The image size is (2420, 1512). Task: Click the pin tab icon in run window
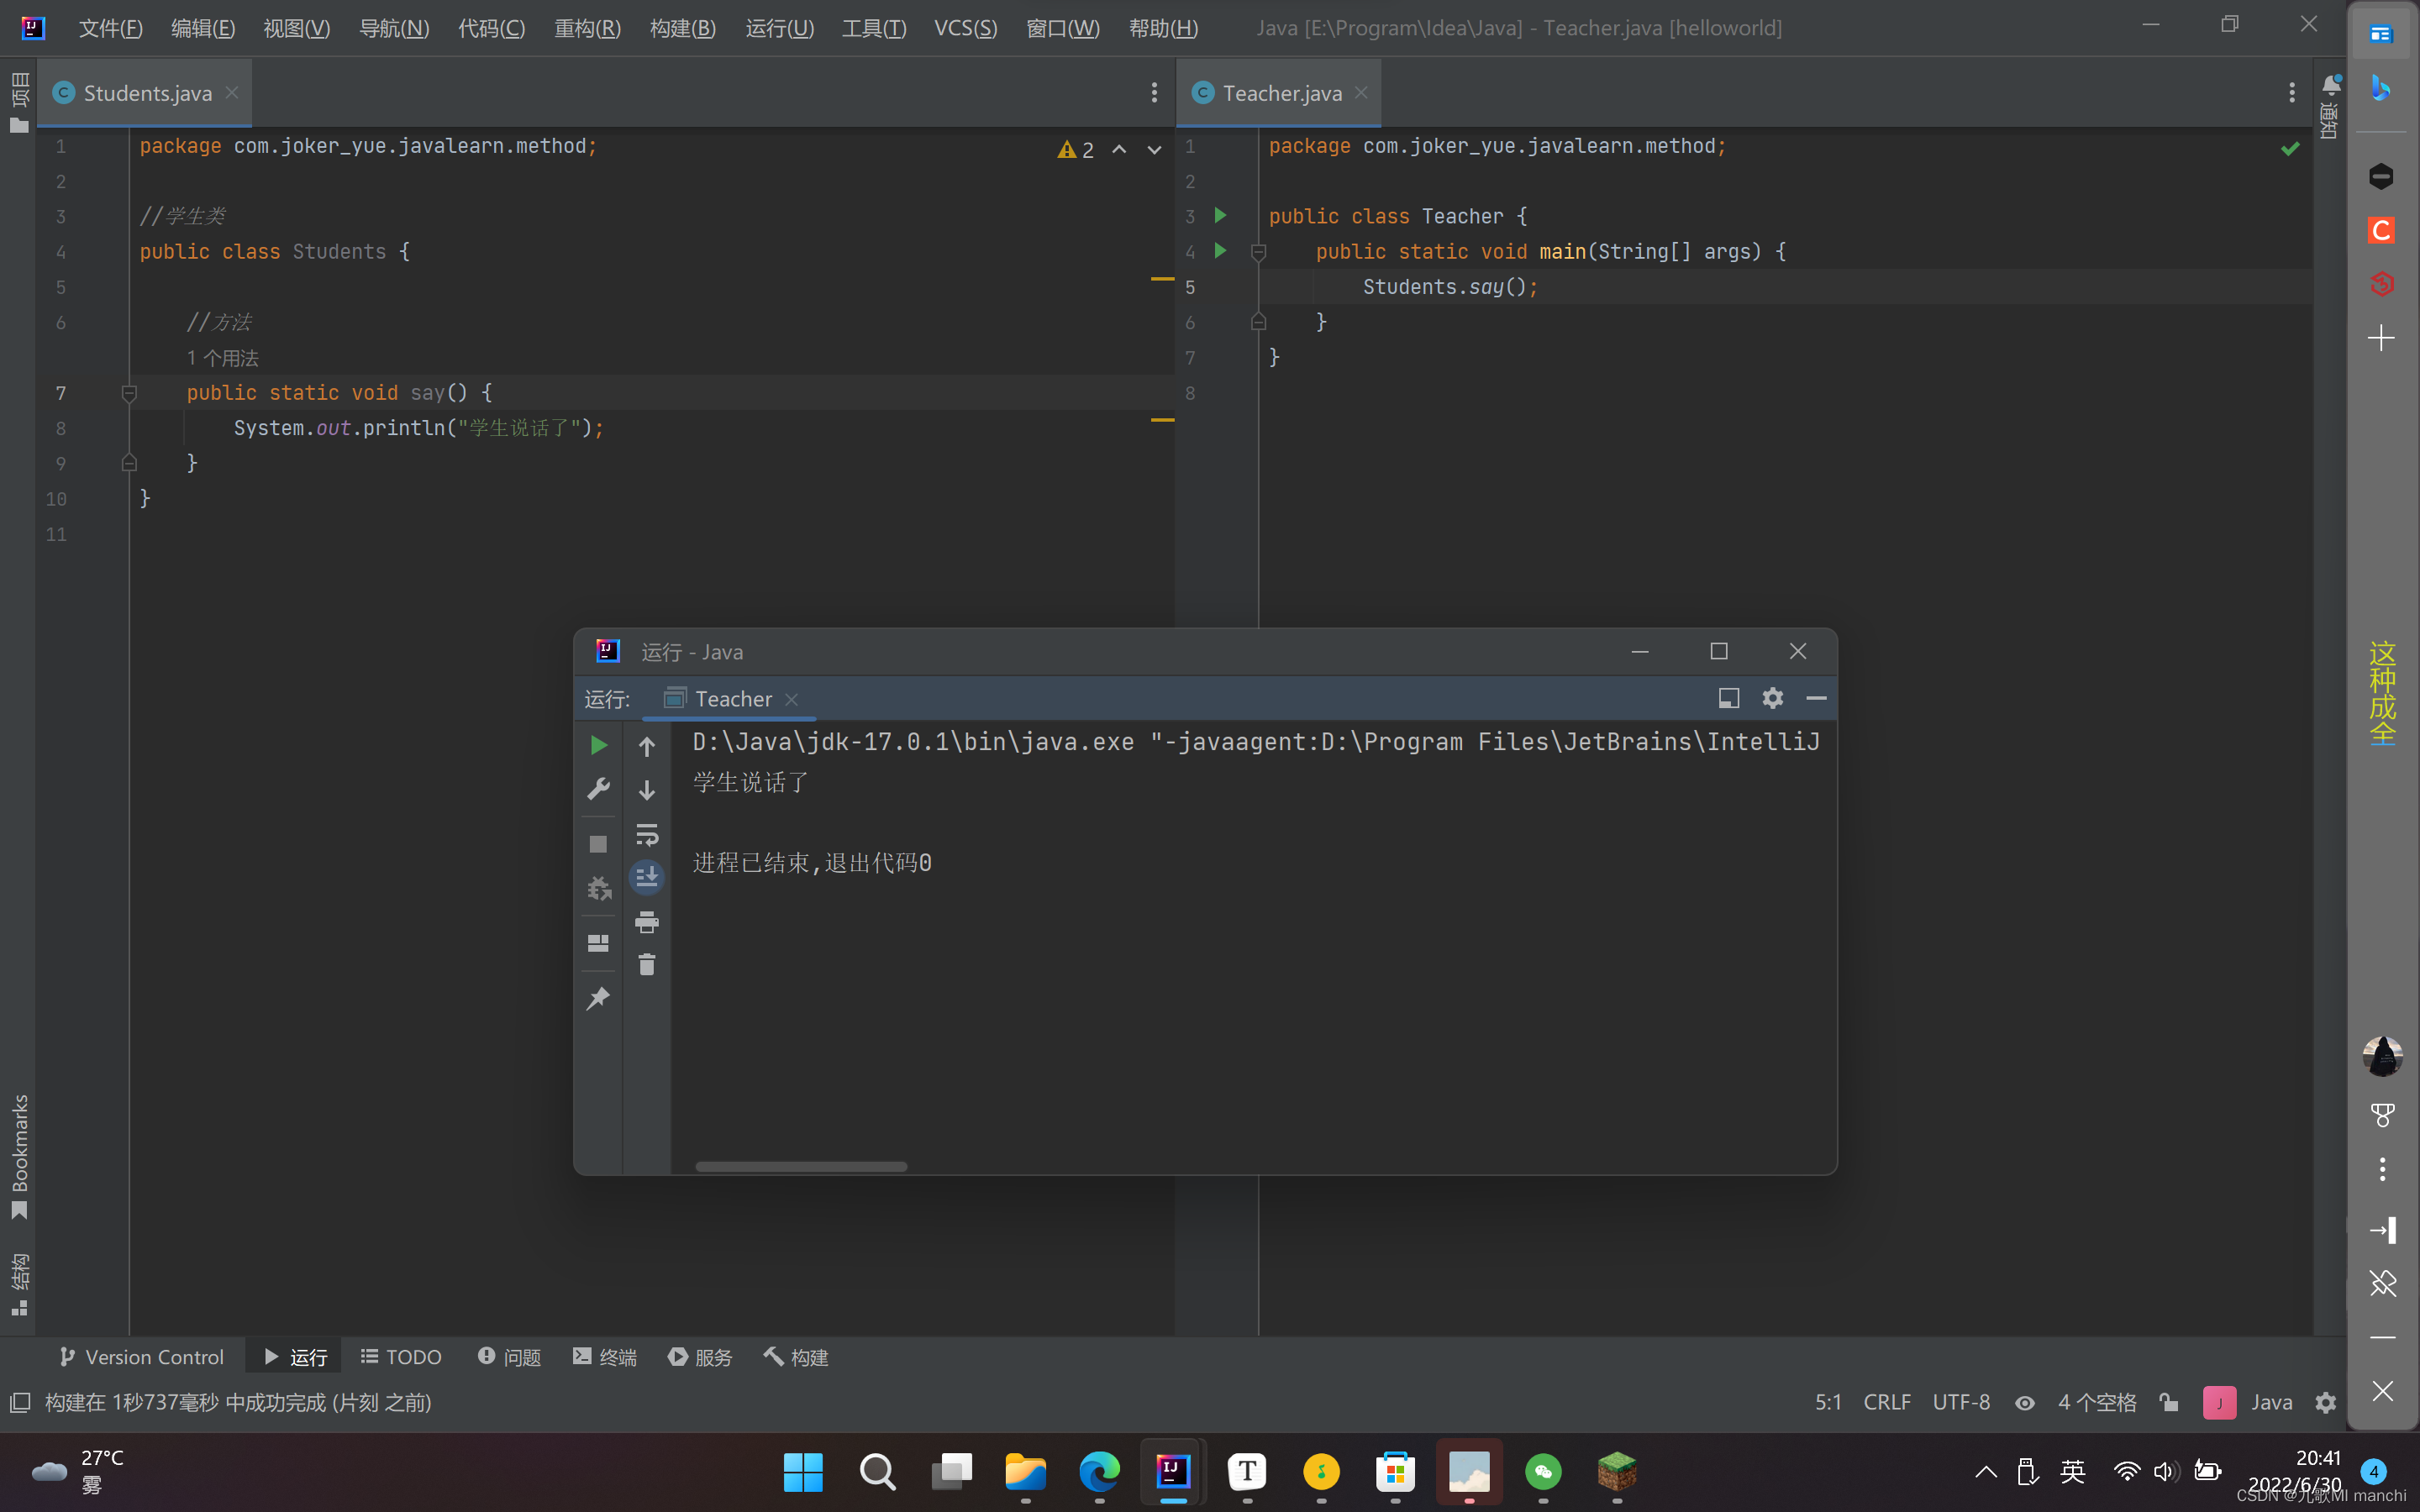(598, 998)
